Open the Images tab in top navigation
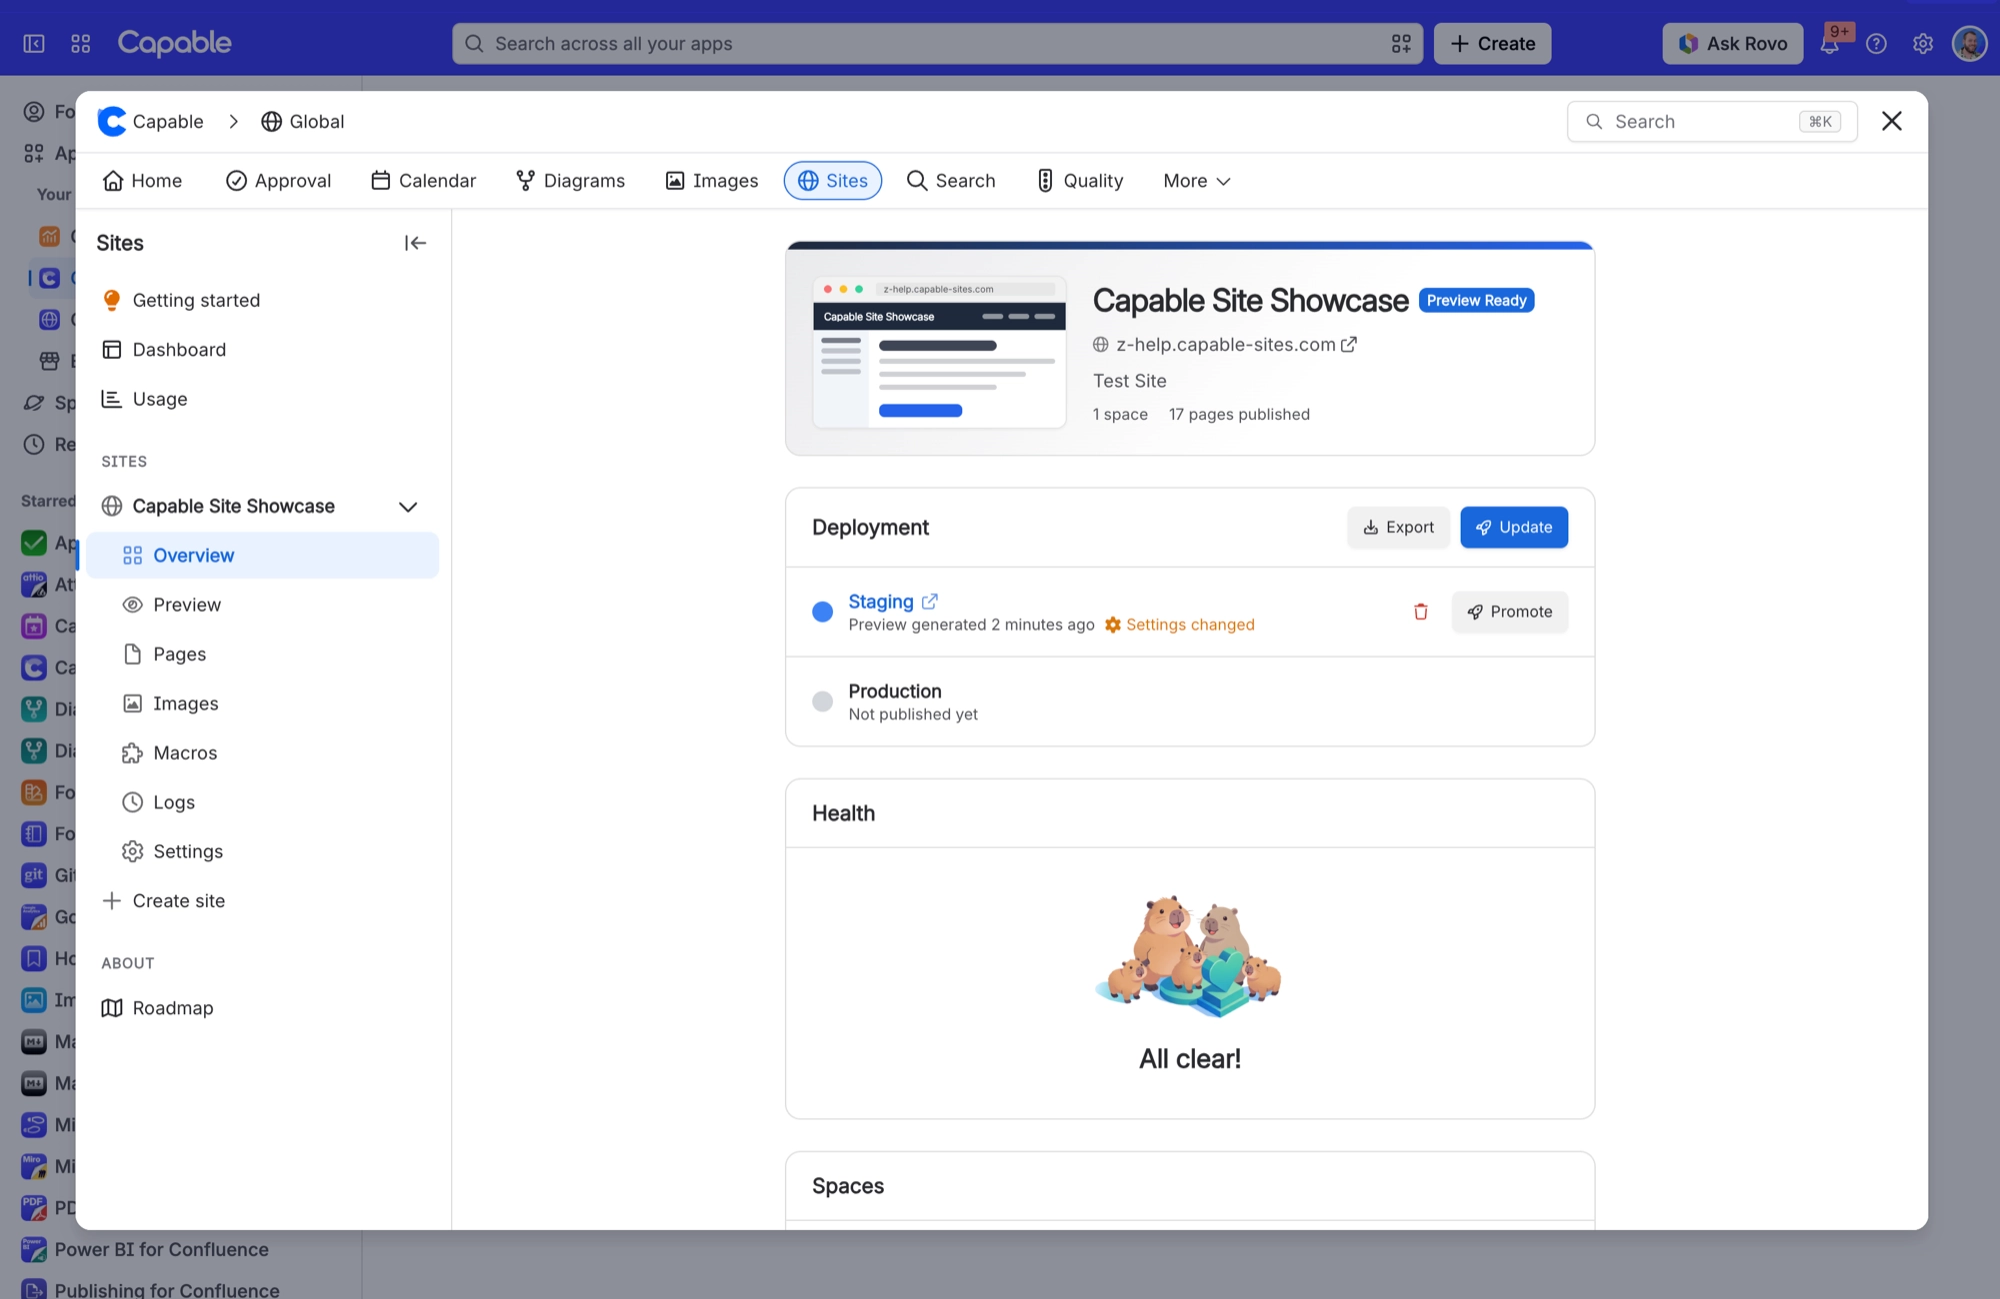 click(712, 181)
